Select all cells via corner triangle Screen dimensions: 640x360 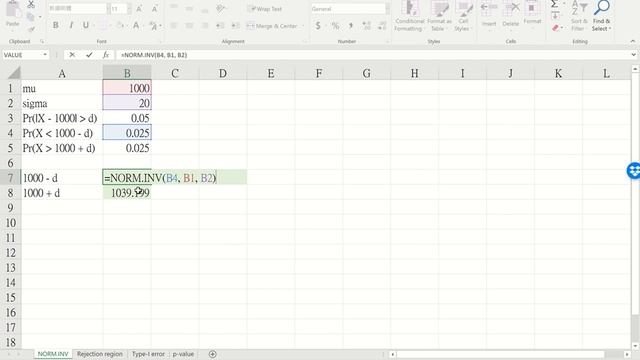coord(14,73)
